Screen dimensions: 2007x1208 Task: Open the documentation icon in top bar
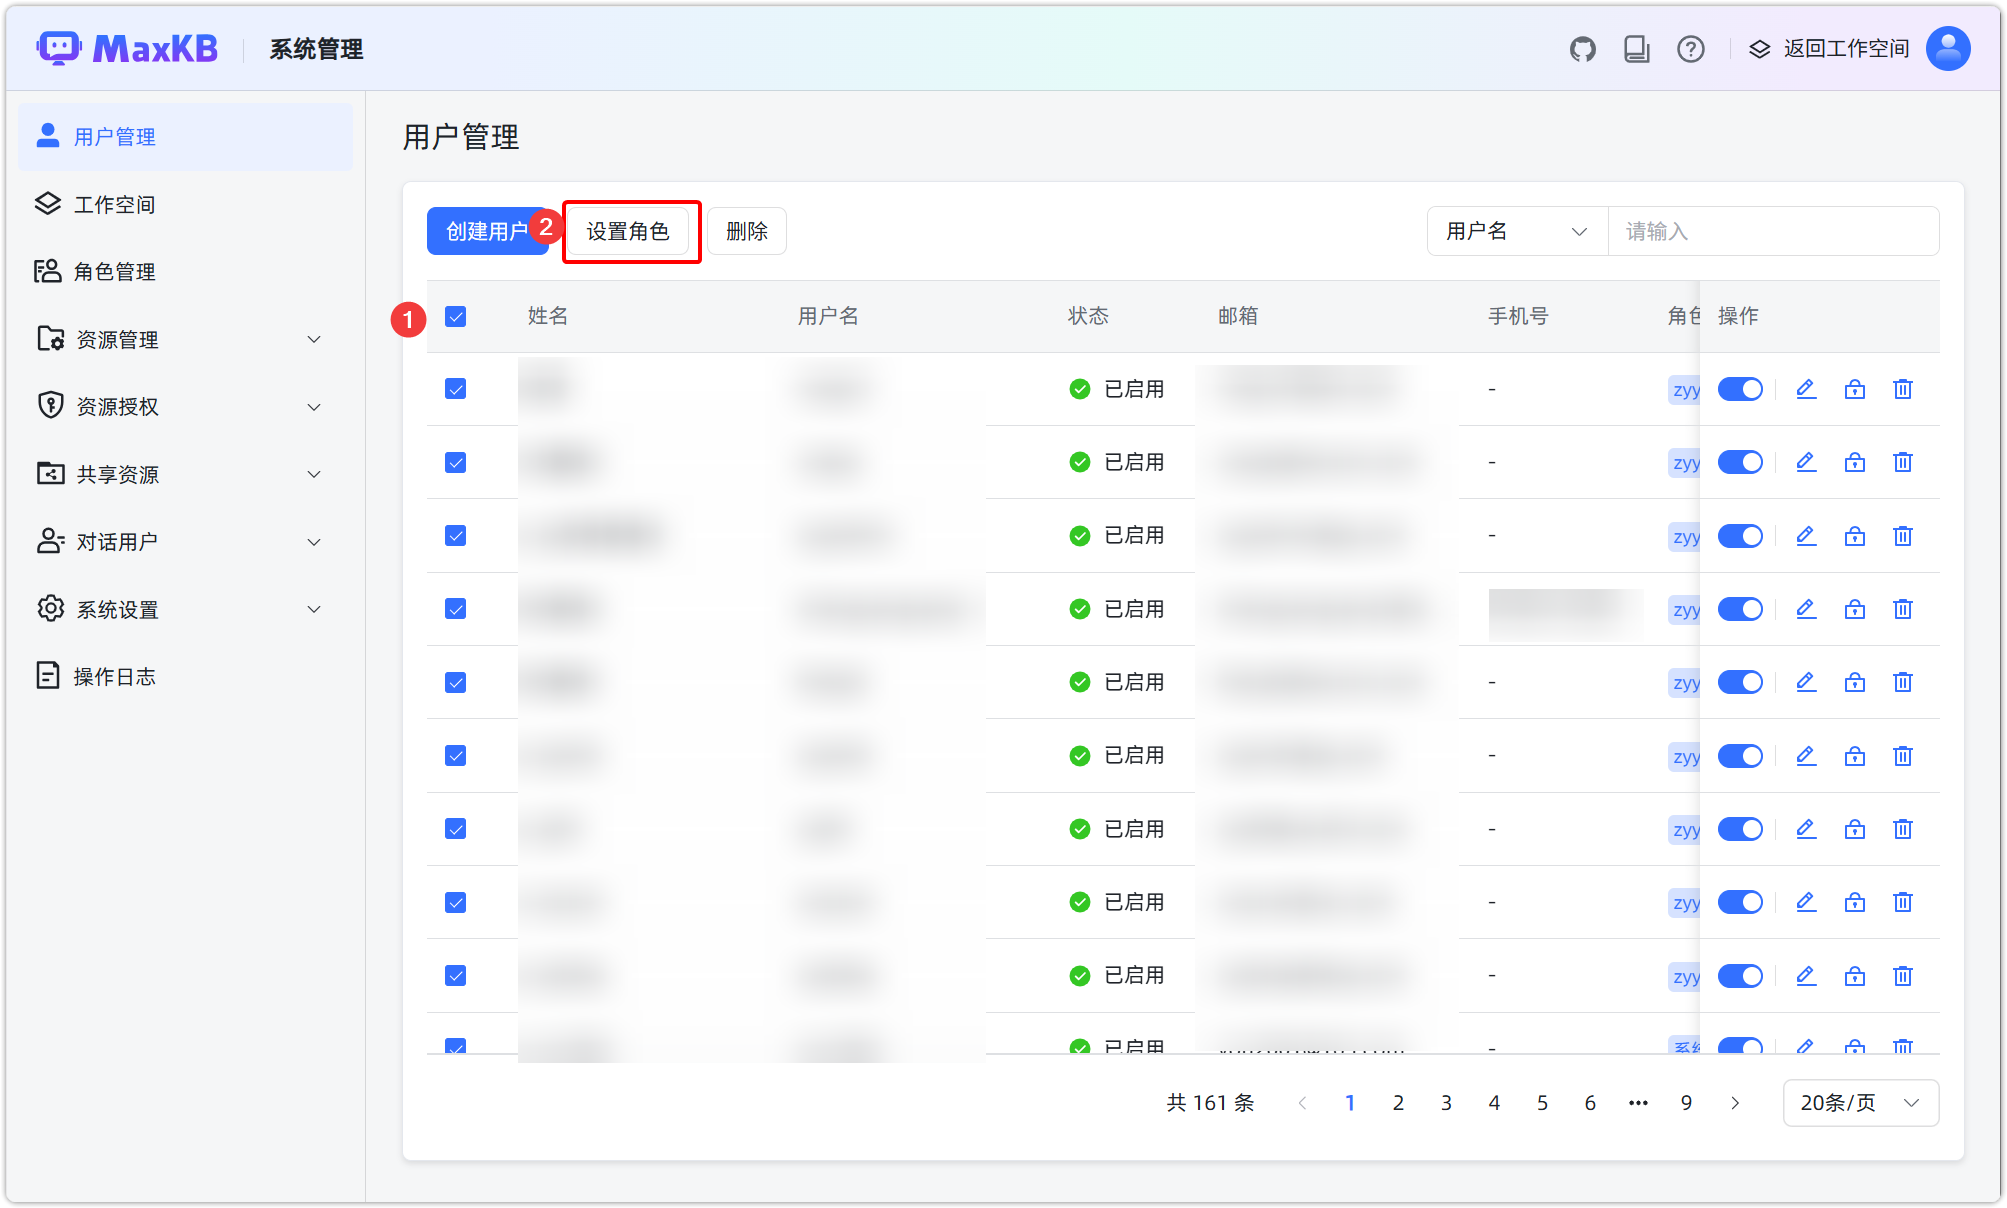pyautogui.click(x=1637, y=48)
